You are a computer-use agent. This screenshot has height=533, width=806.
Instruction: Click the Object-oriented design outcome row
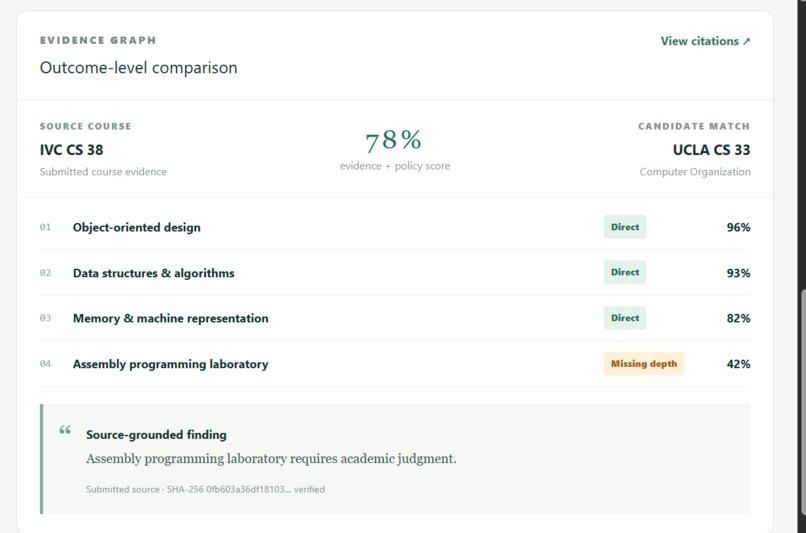point(395,227)
